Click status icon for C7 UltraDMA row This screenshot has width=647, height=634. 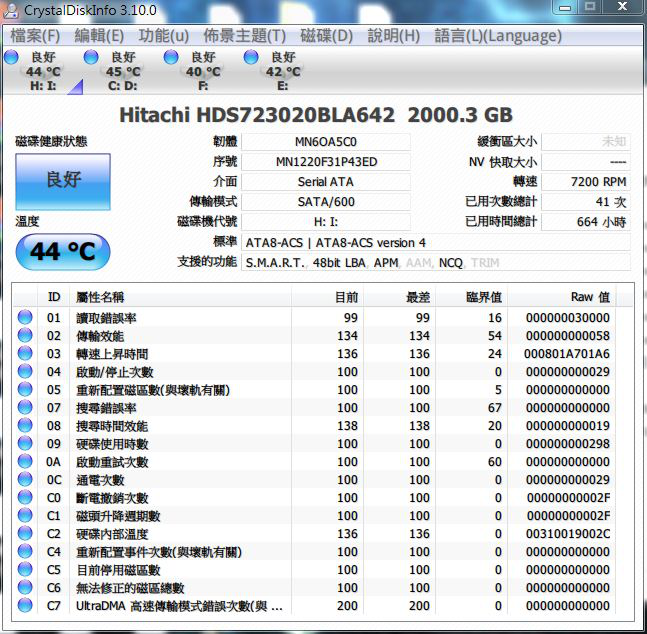coord(25,606)
